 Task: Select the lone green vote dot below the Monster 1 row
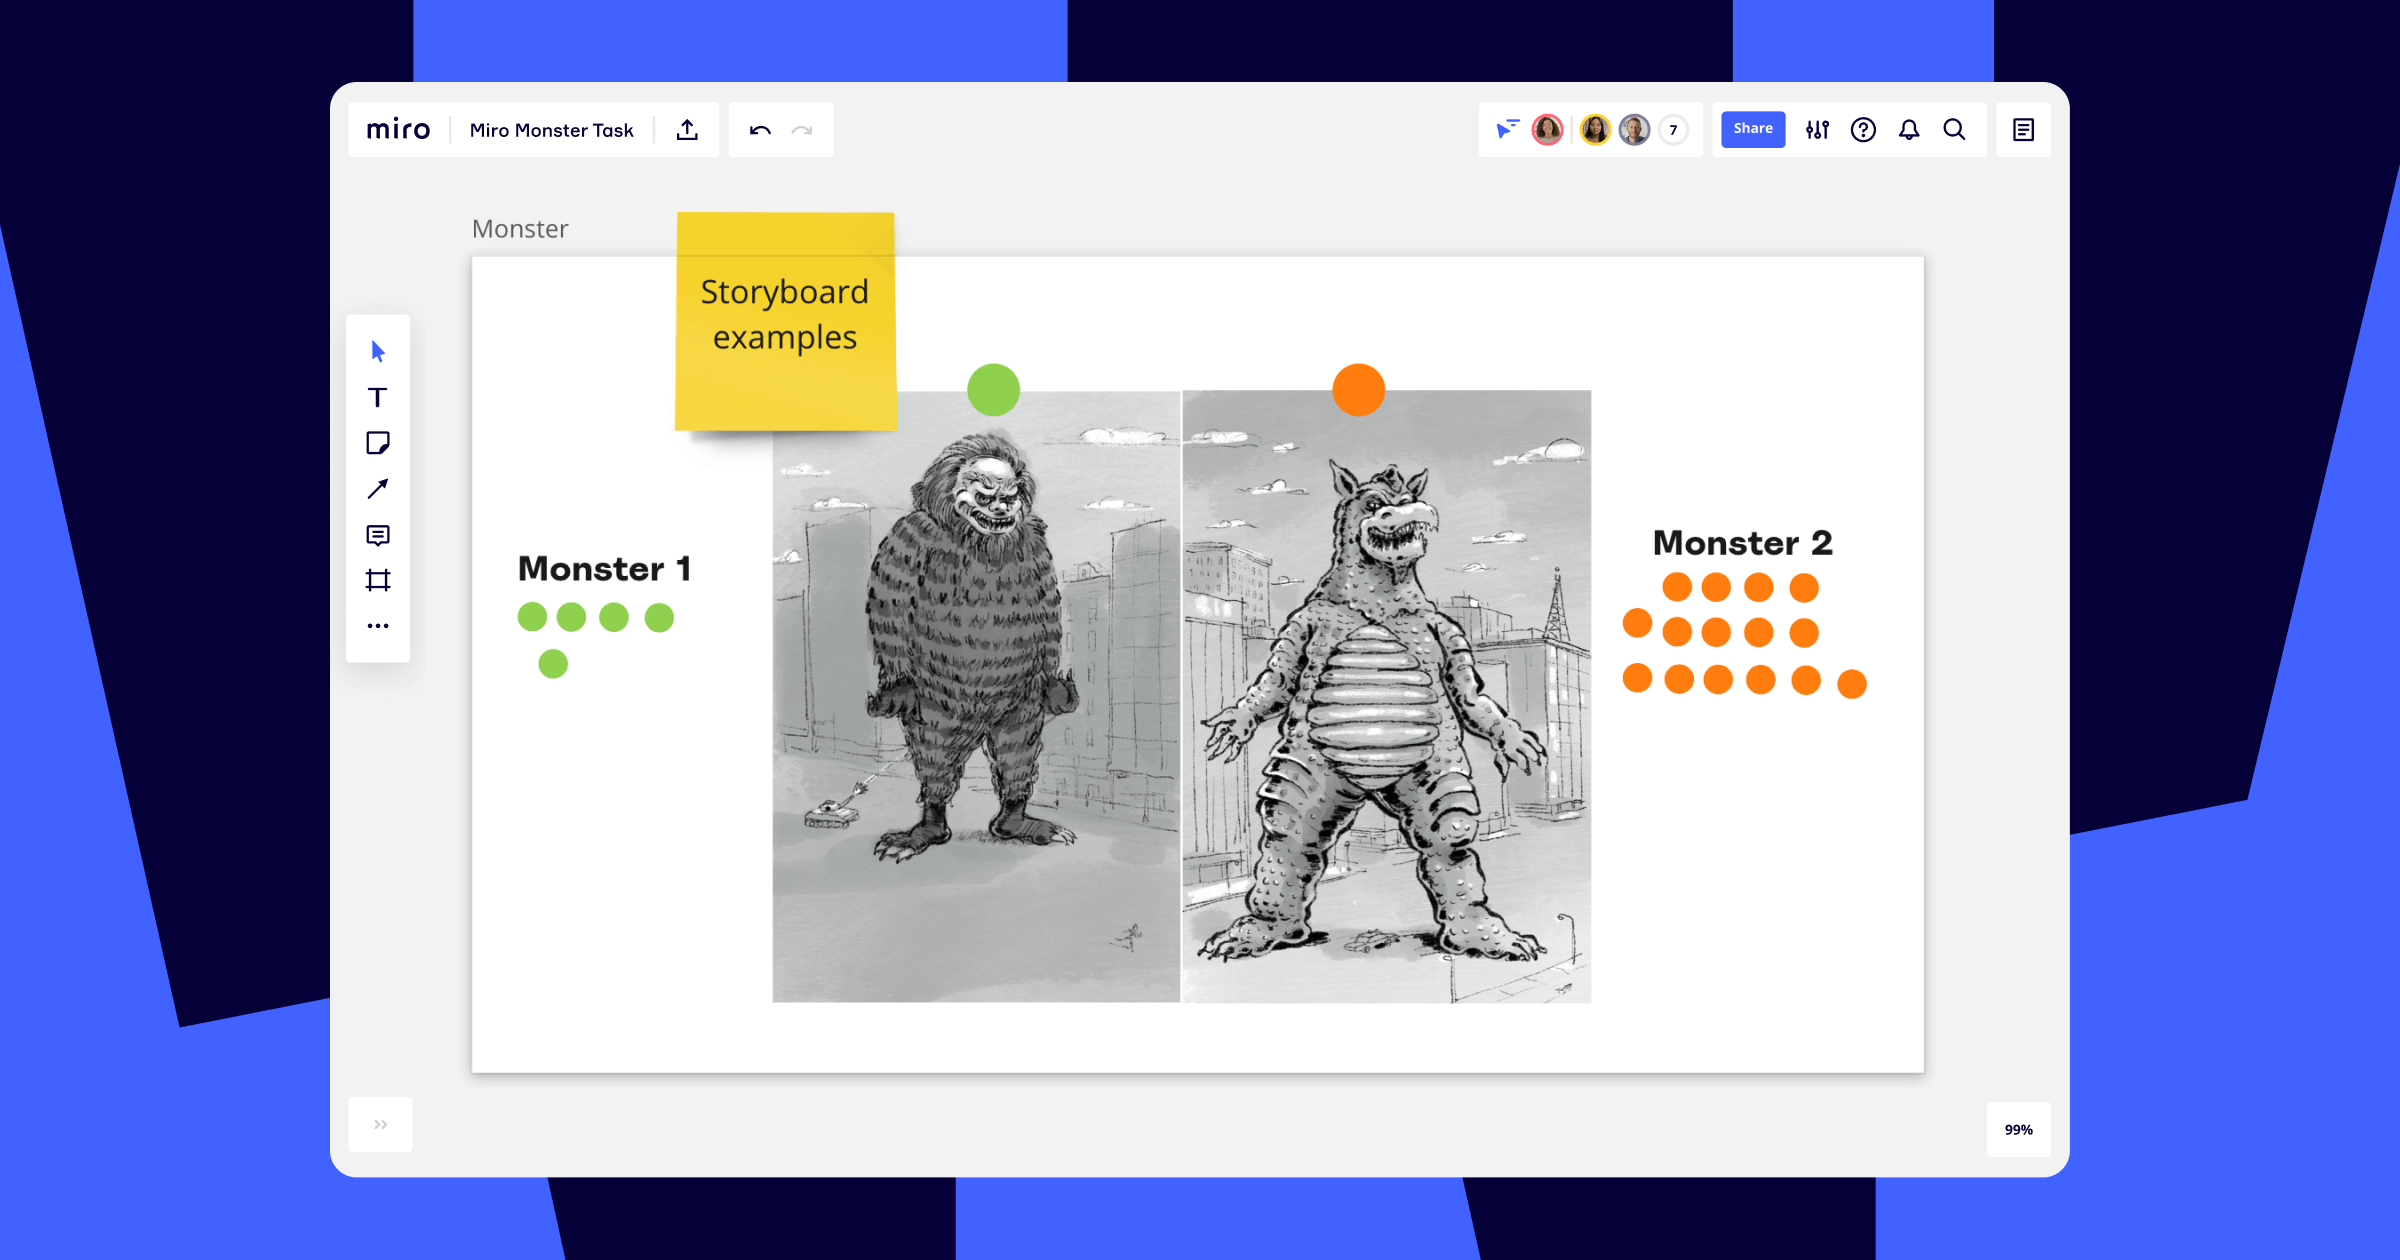pyautogui.click(x=553, y=664)
